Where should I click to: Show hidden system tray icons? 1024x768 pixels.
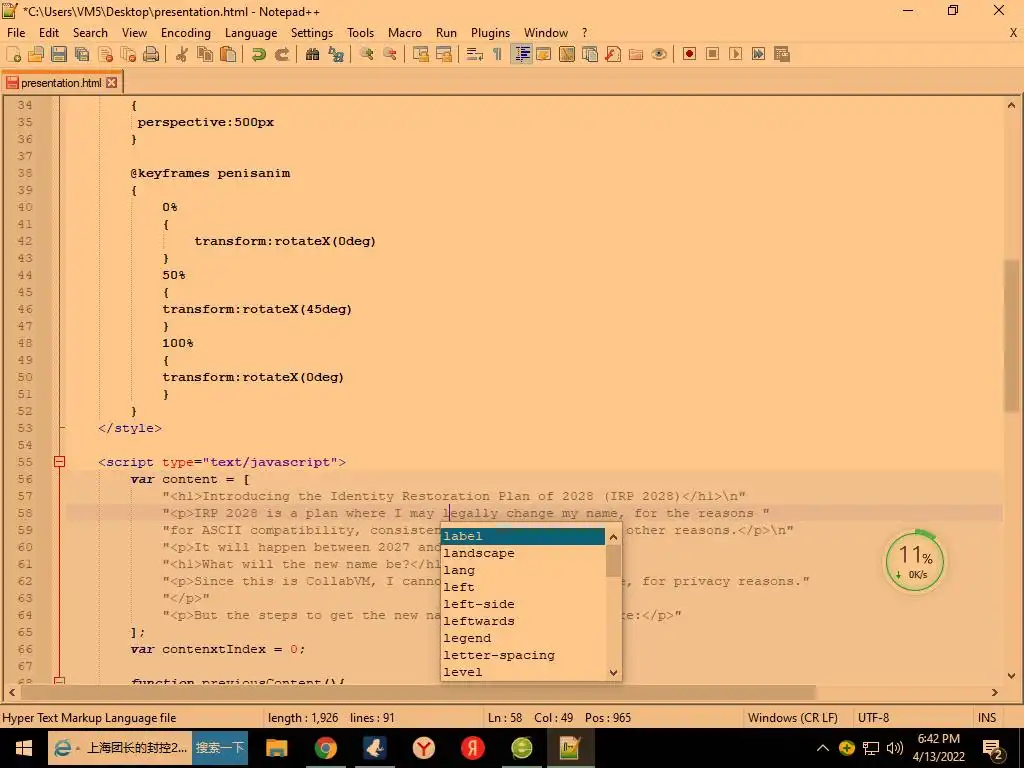coord(823,748)
